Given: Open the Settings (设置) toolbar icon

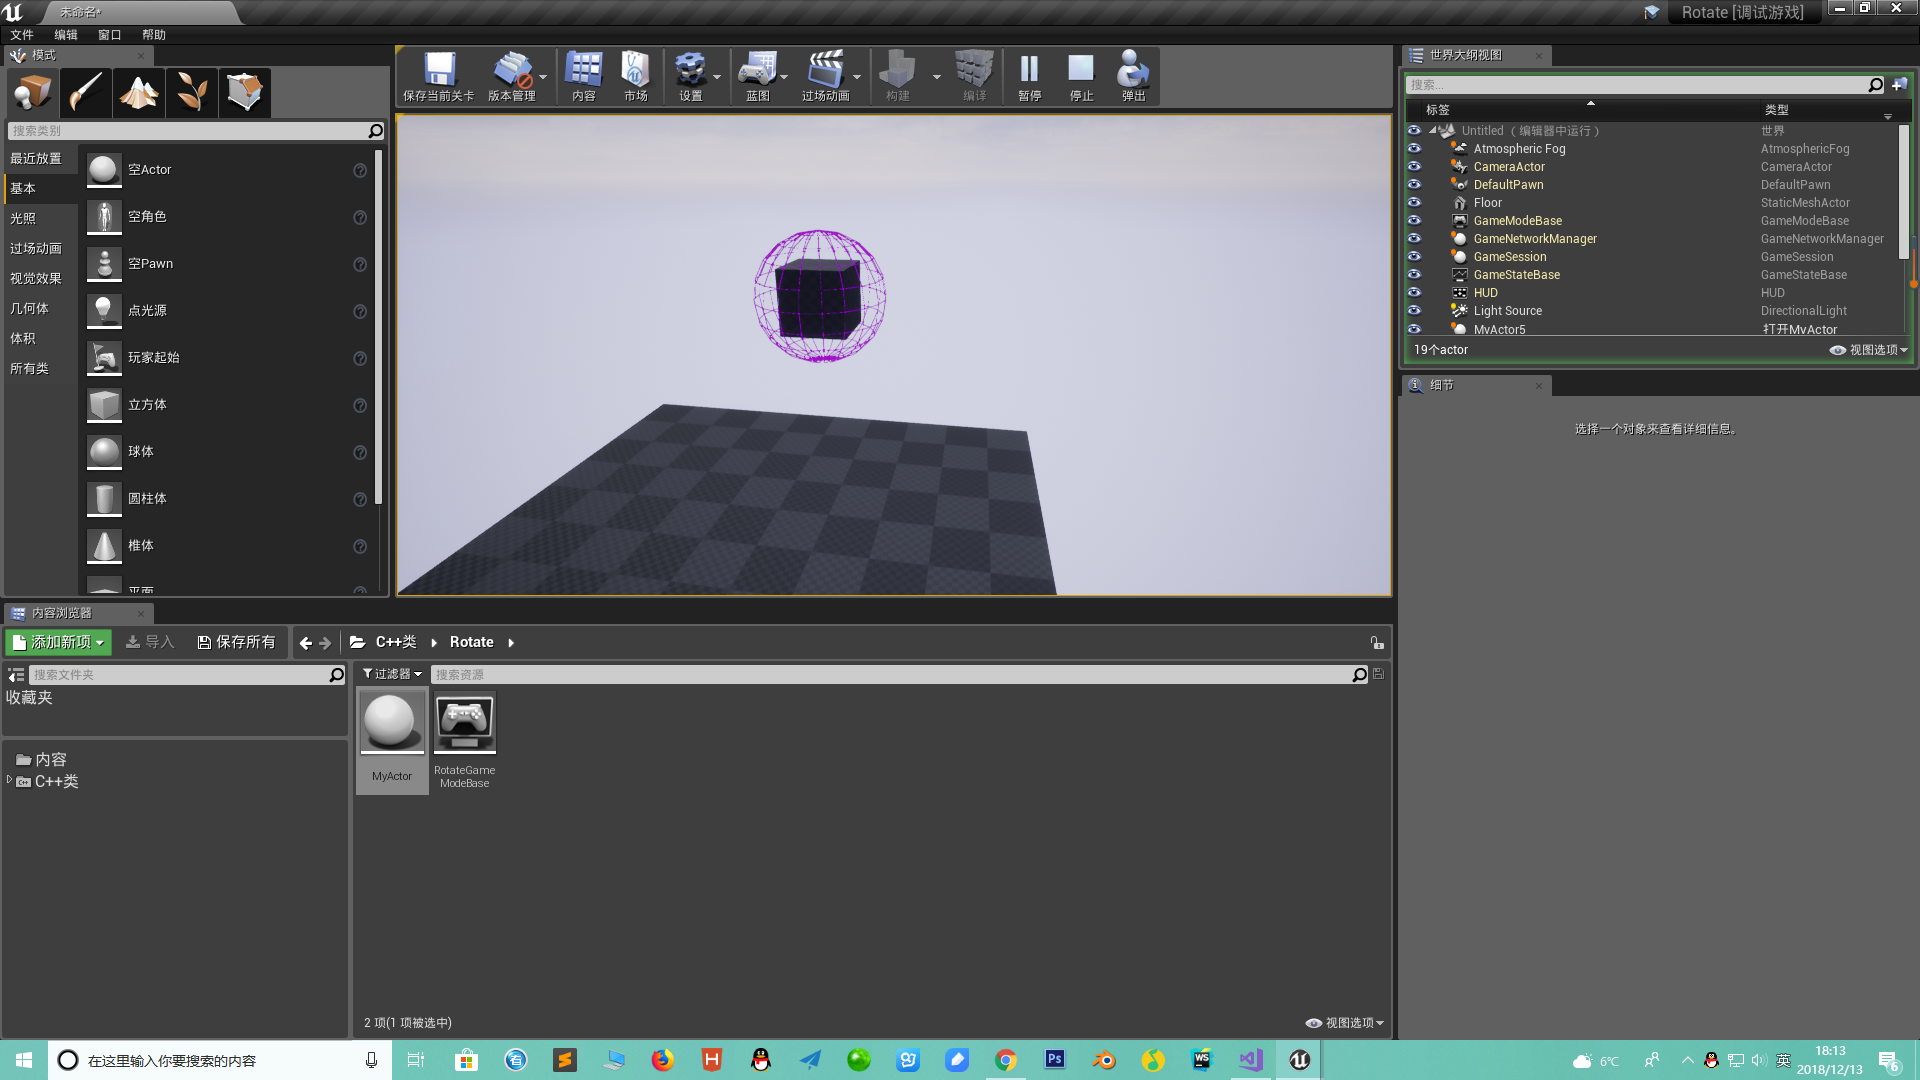Looking at the screenshot, I should click(x=691, y=75).
